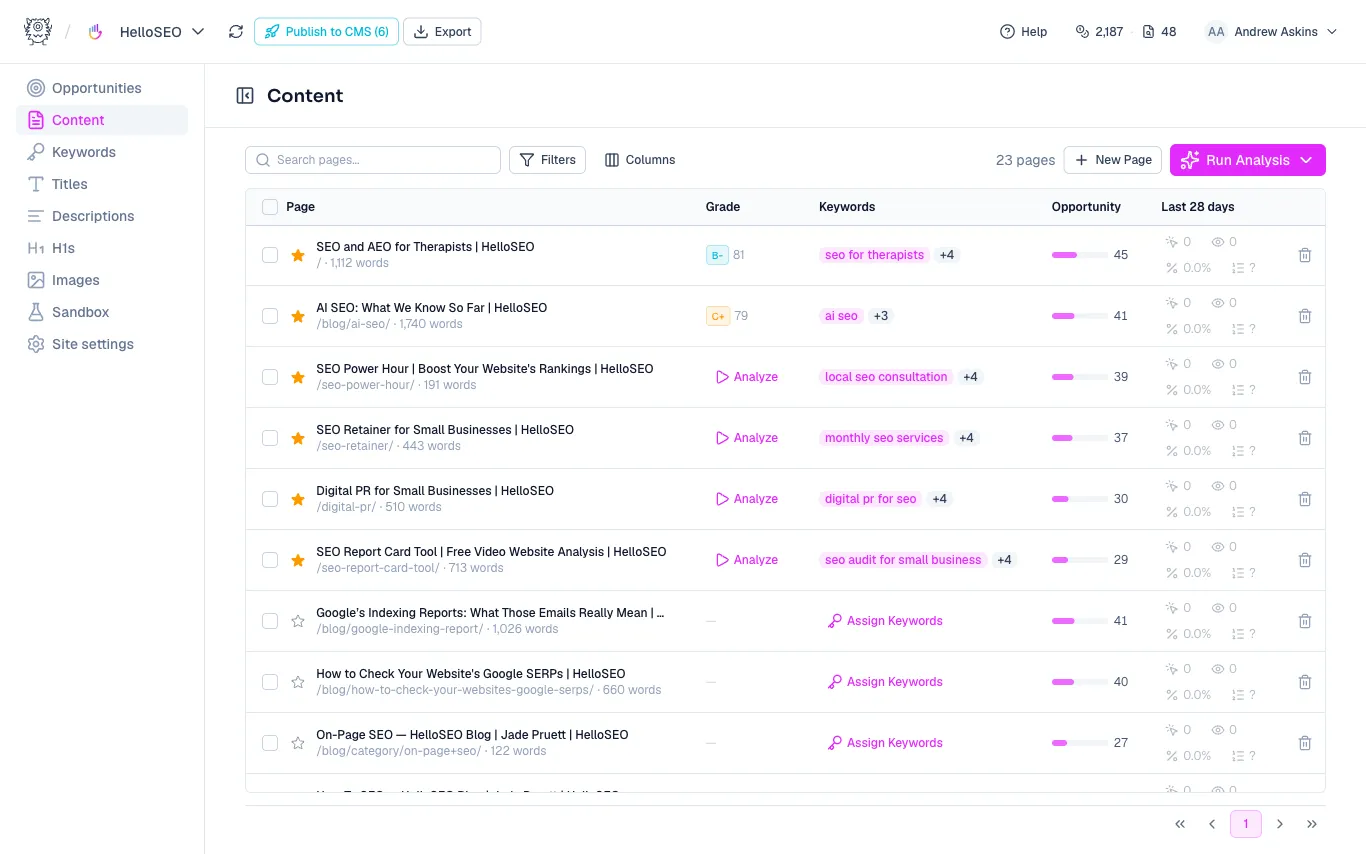Expand the +4 keywords for seo for therapists

pyautogui.click(x=947, y=255)
